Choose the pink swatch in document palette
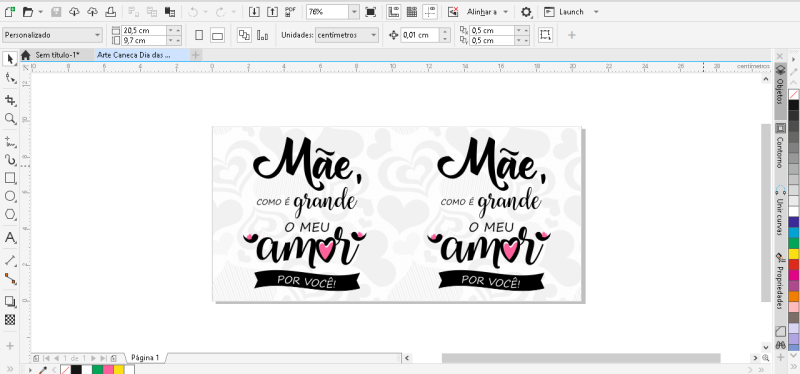The width and height of the screenshot is (800, 374). click(x=108, y=369)
